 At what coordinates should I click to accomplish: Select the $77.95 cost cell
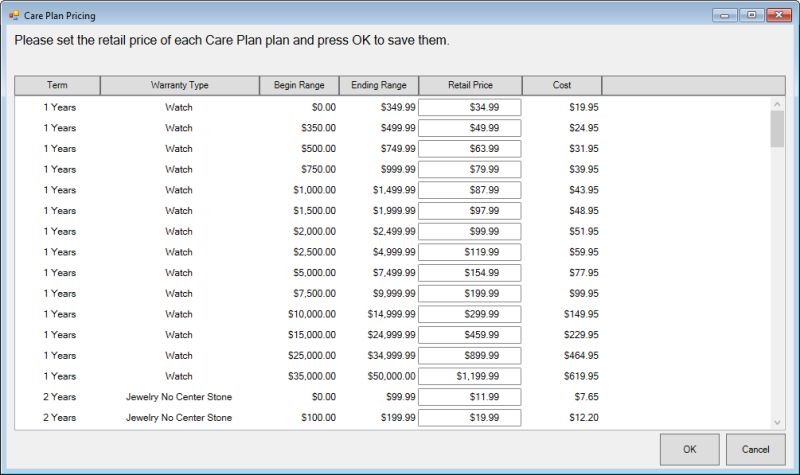coord(584,273)
